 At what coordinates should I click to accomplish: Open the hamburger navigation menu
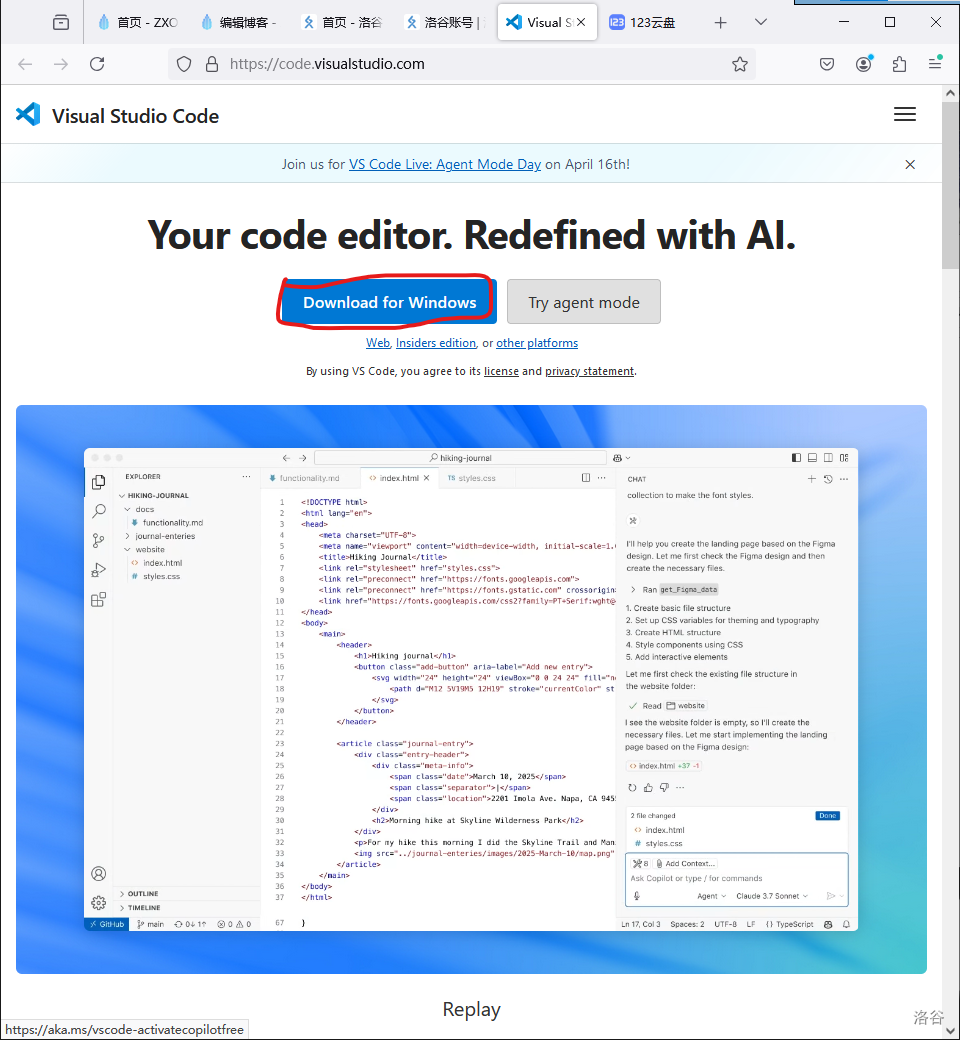tap(904, 115)
